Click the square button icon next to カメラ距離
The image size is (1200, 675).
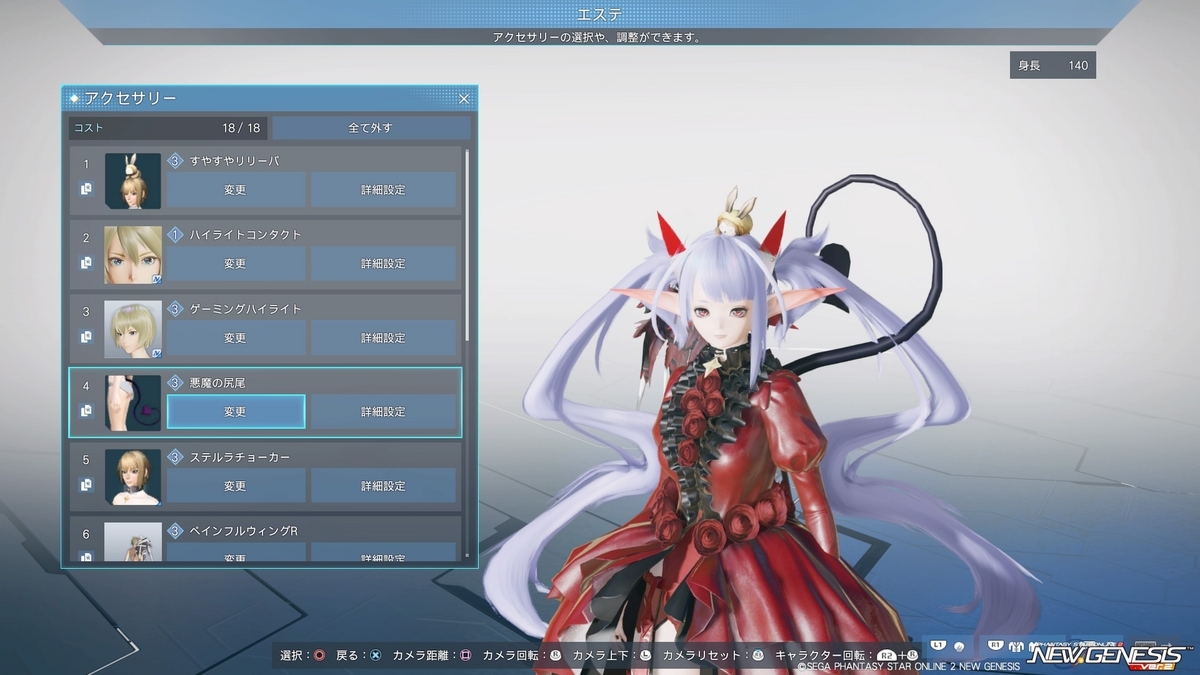(x=465, y=656)
